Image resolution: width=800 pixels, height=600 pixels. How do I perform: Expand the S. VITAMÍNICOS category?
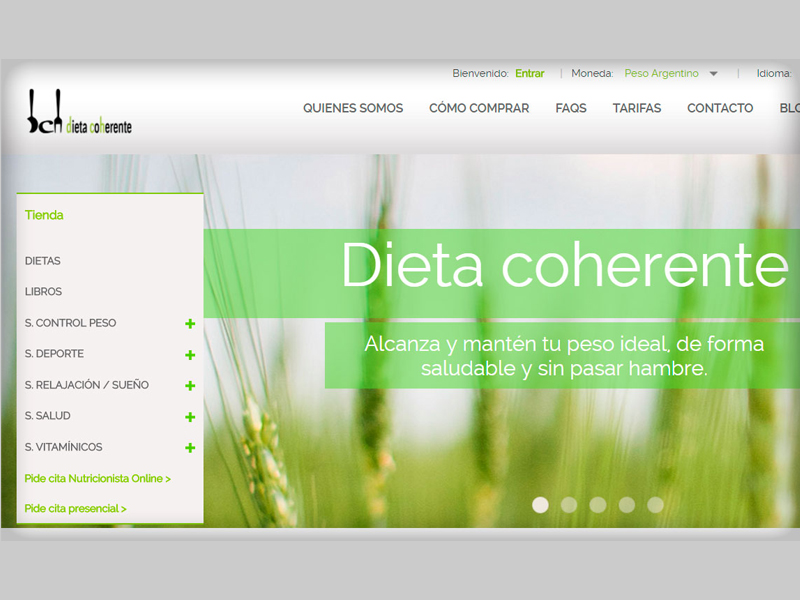click(x=190, y=447)
